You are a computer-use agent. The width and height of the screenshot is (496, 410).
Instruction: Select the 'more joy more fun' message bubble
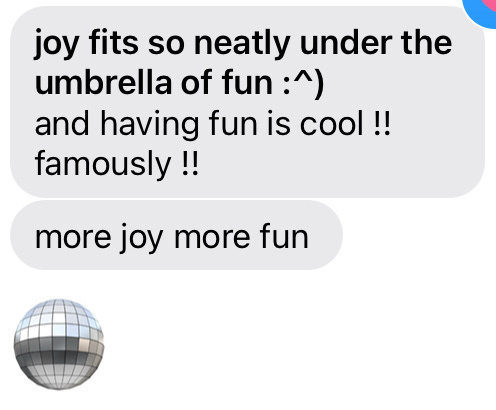177,235
